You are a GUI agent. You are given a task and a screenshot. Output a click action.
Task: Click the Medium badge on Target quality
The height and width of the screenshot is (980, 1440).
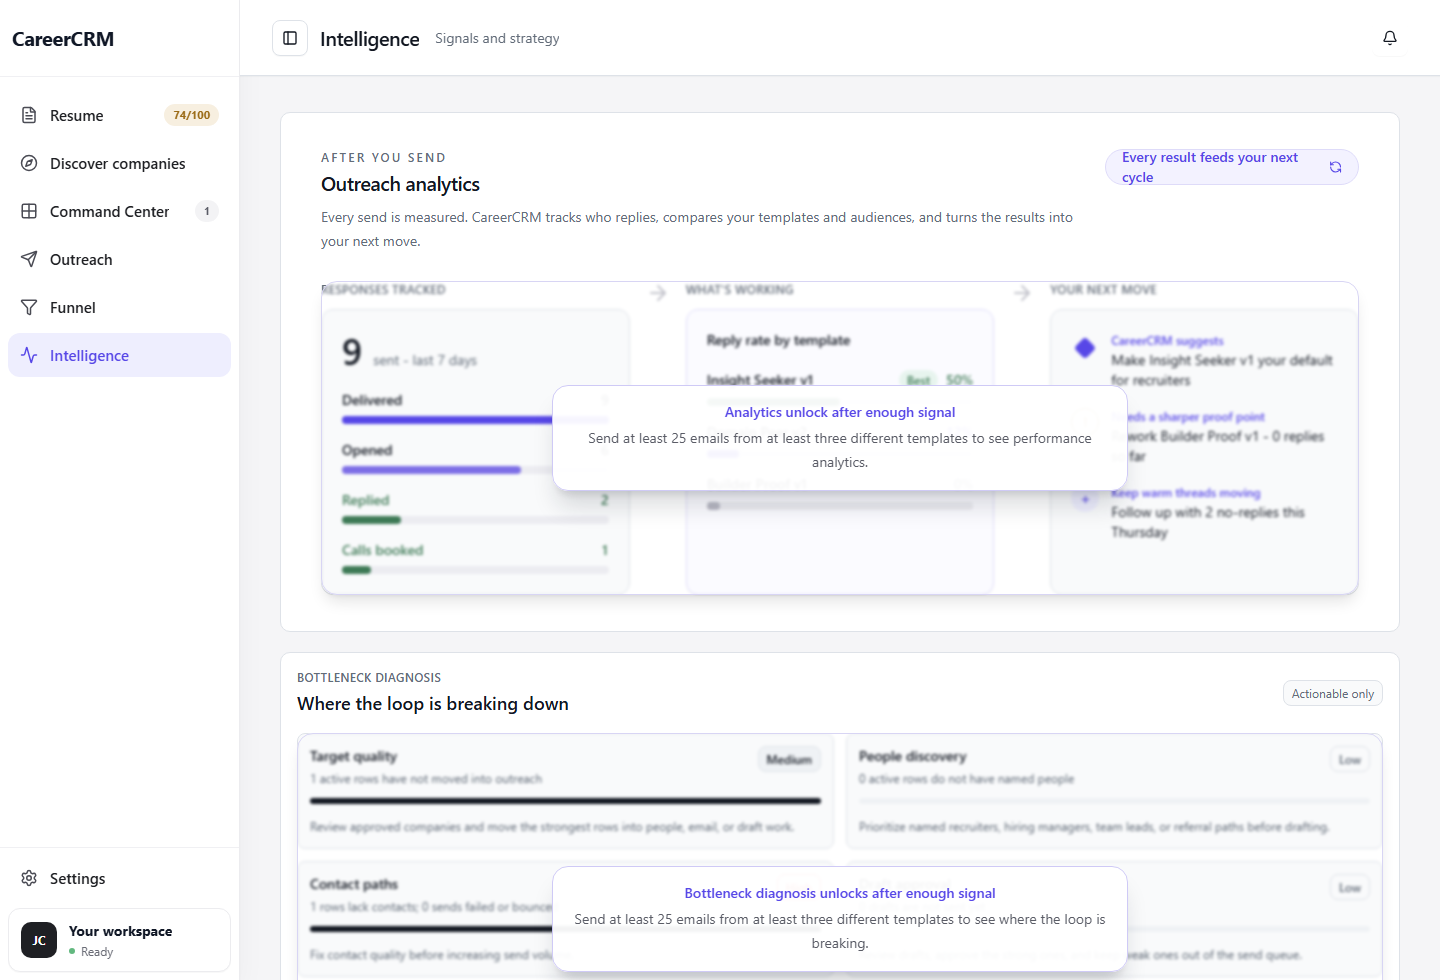click(789, 760)
